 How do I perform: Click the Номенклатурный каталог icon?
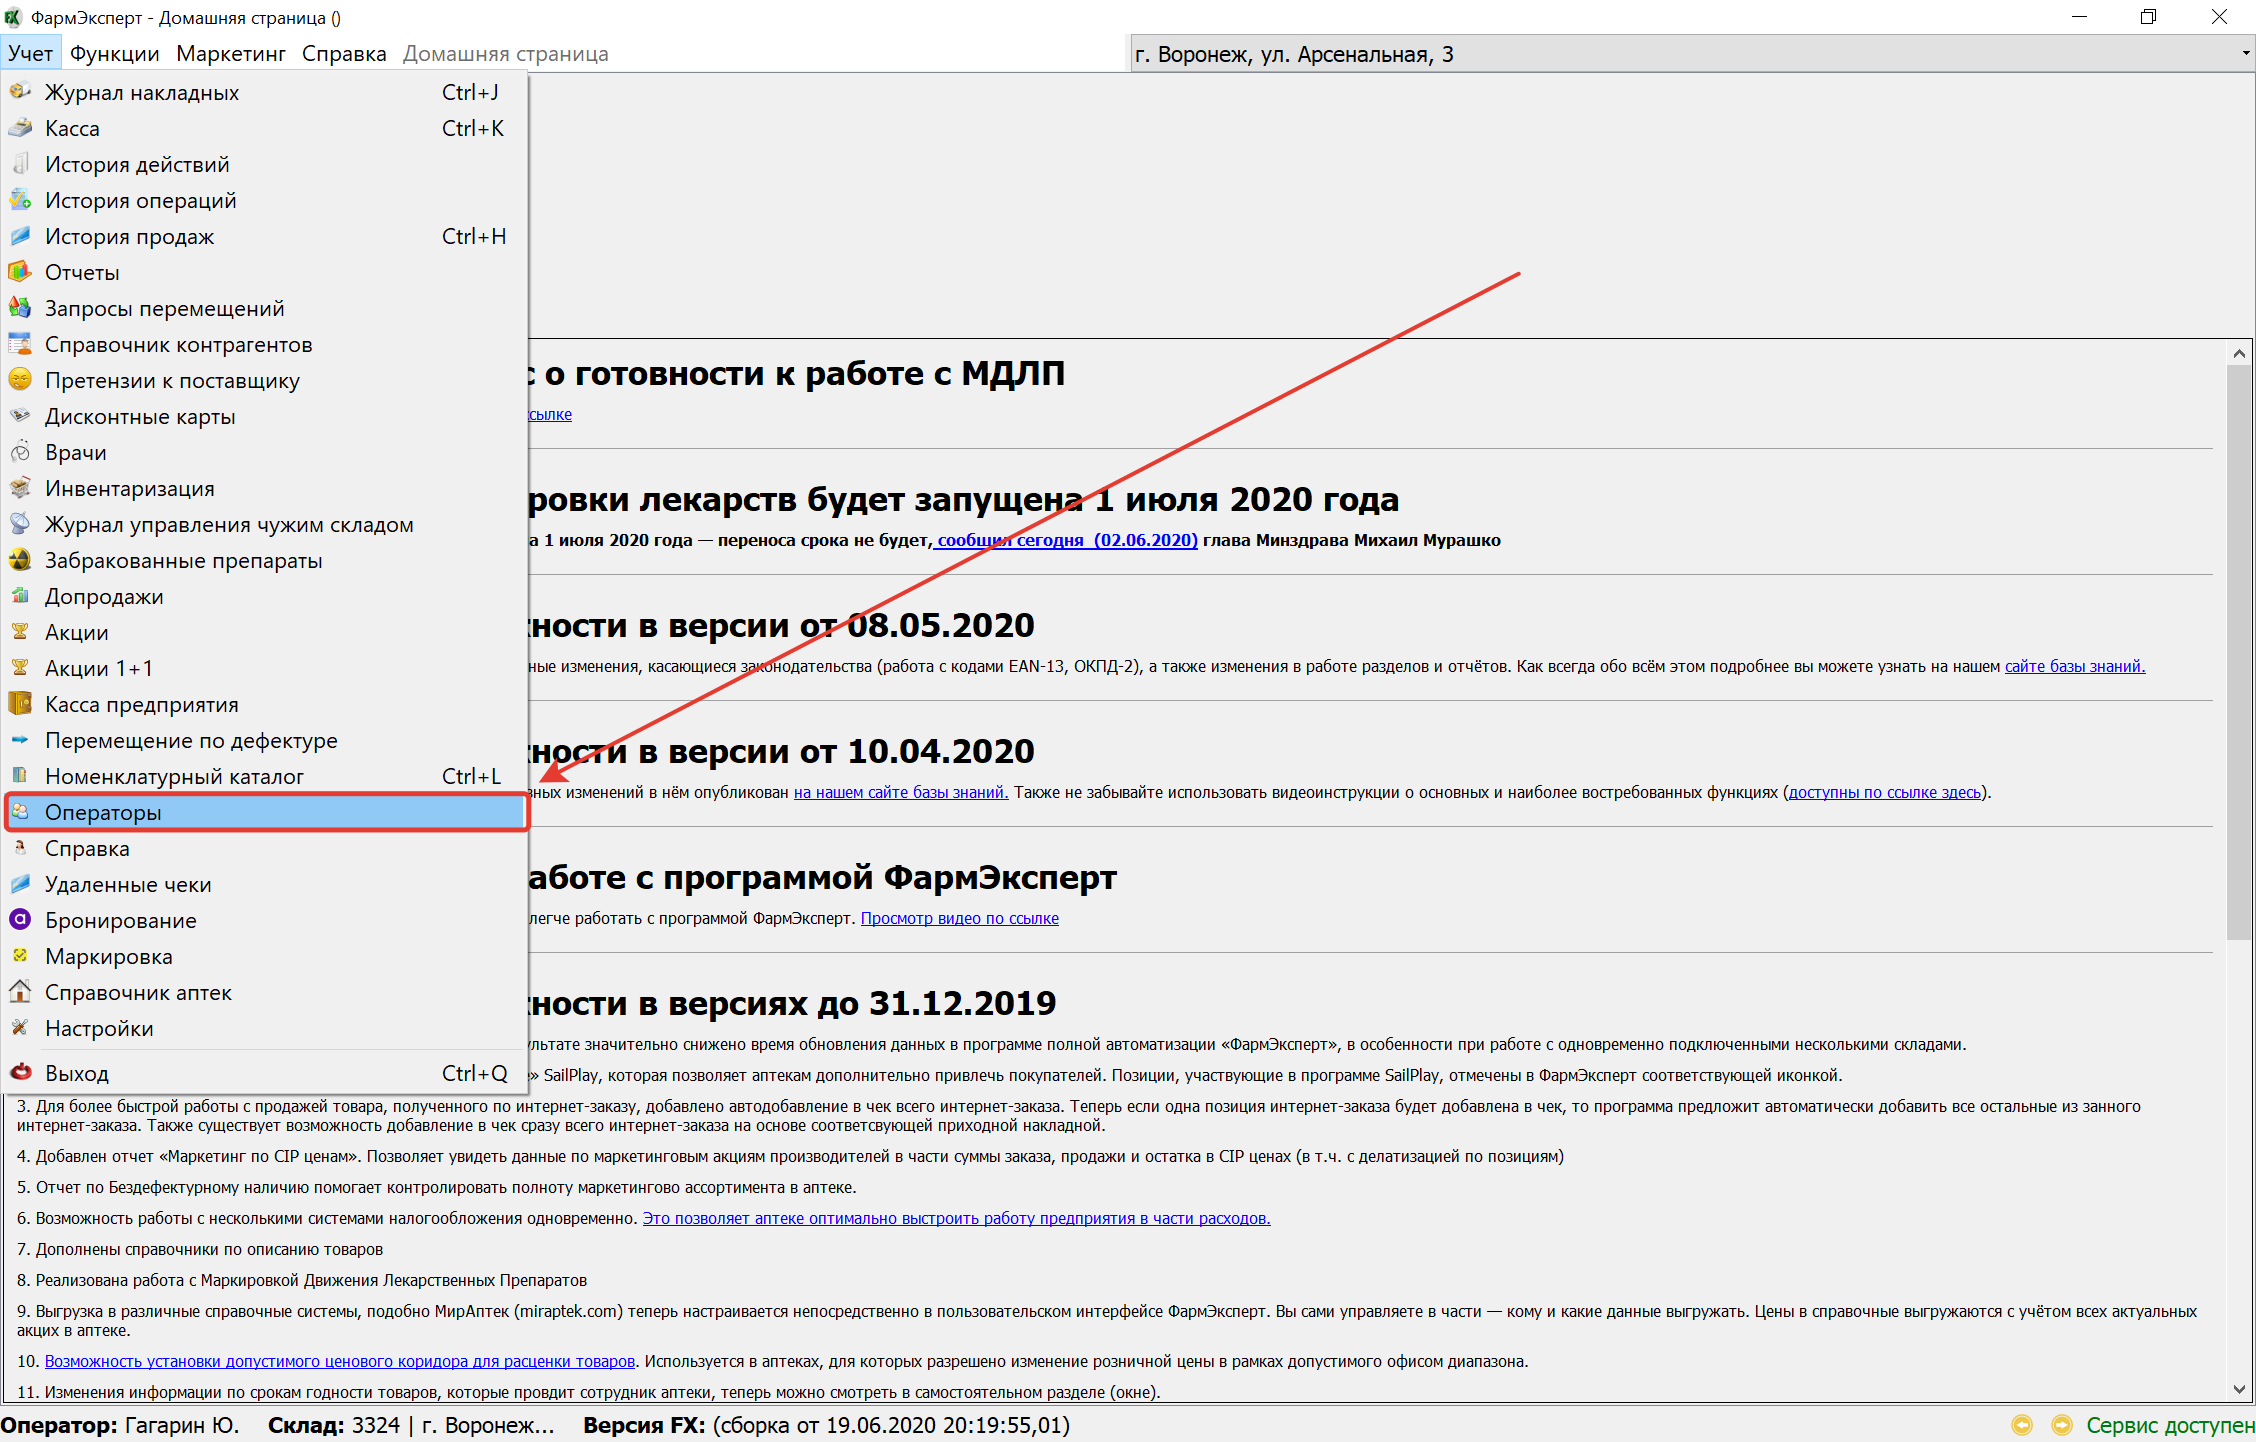[20, 776]
